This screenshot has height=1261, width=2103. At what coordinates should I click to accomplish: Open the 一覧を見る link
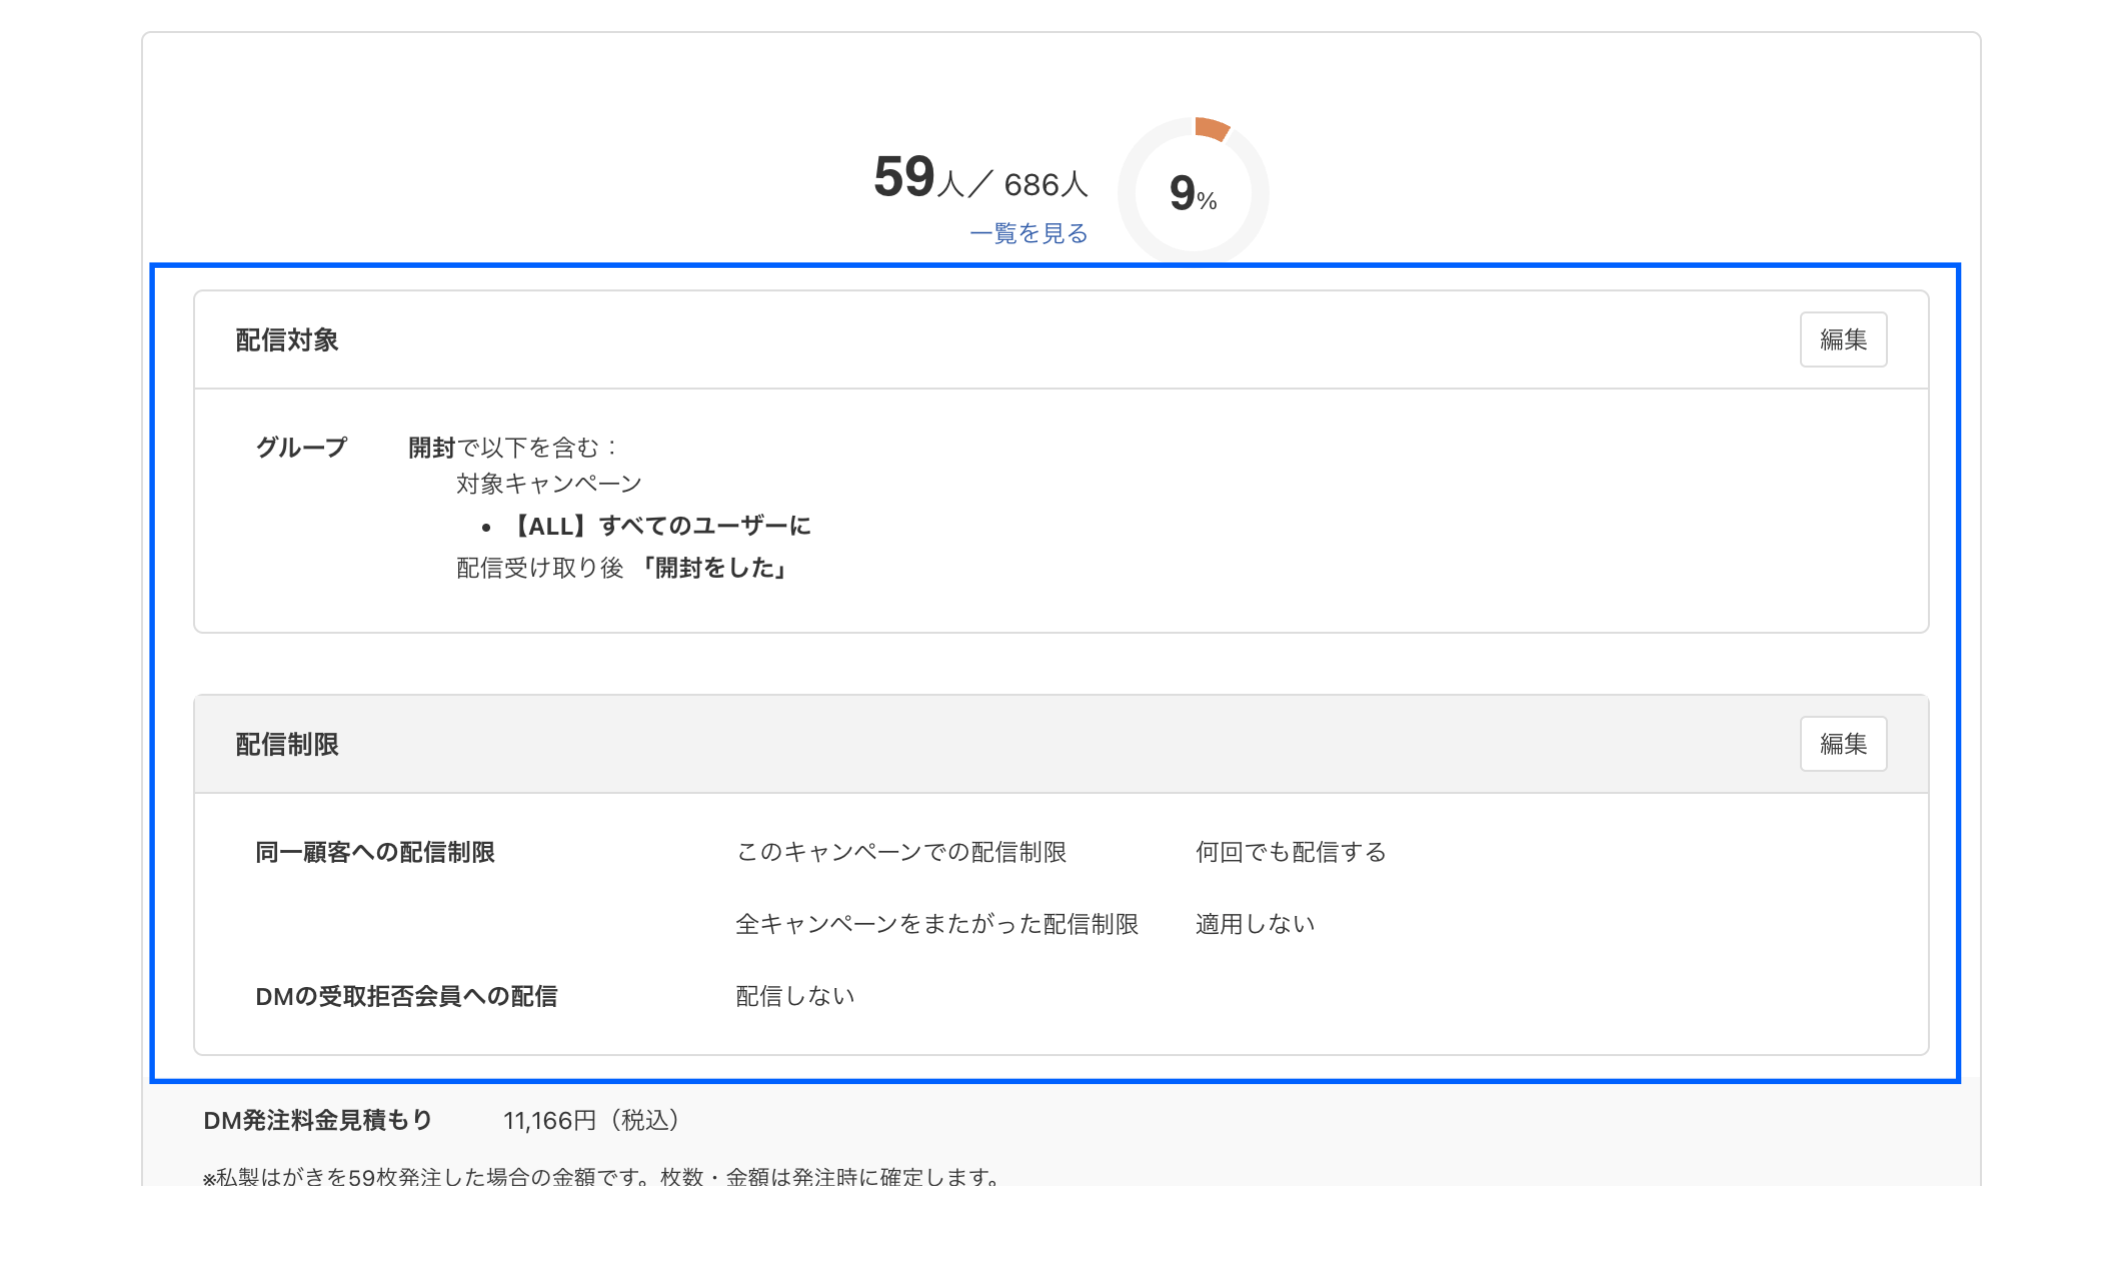1029,234
